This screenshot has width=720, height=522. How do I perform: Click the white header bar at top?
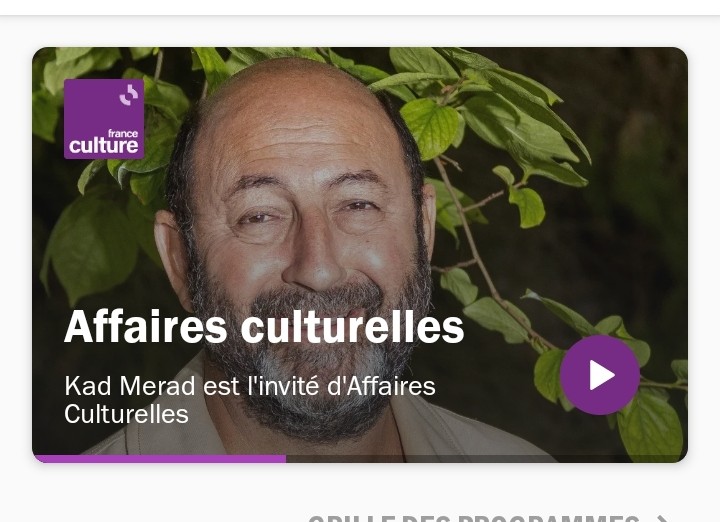[360, 7]
